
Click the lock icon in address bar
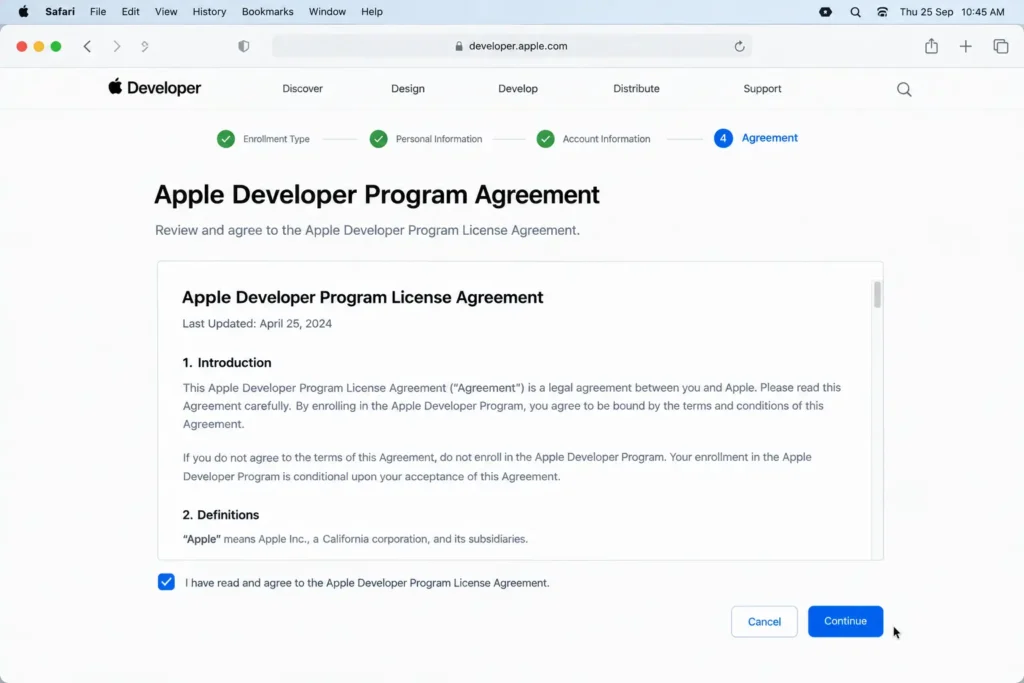459,46
